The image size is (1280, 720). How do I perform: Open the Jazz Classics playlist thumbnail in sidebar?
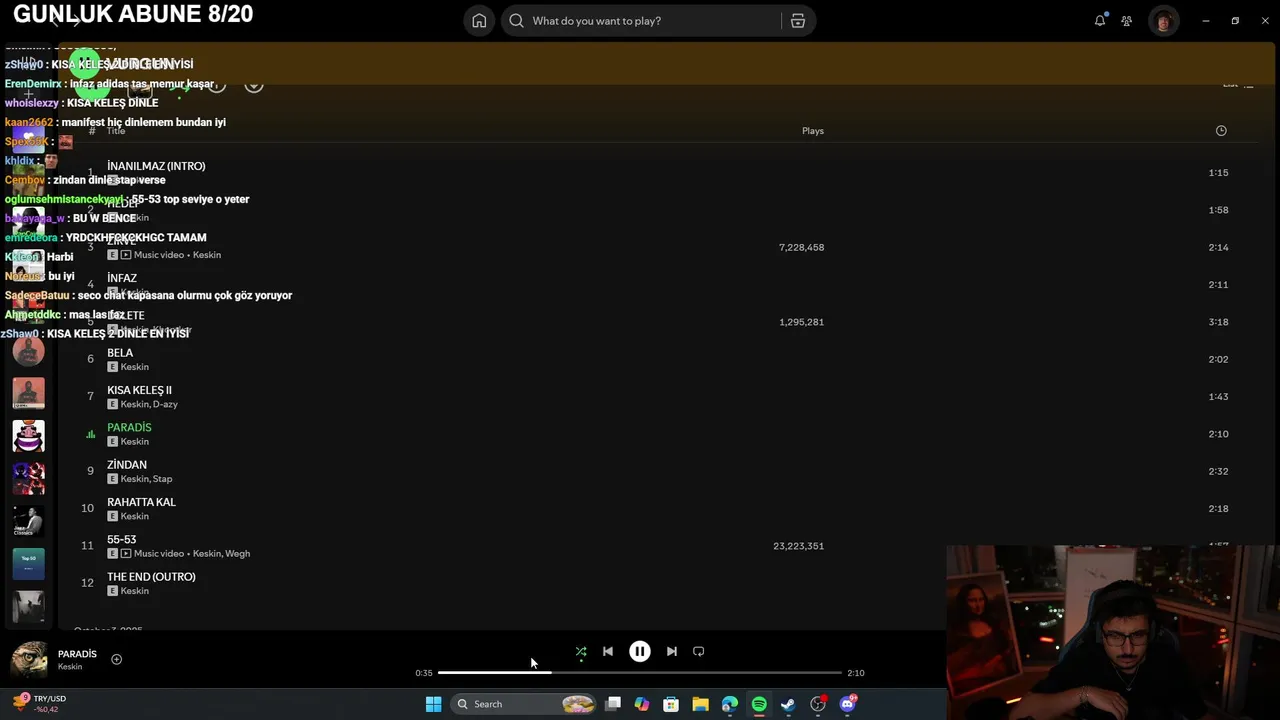tap(28, 521)
